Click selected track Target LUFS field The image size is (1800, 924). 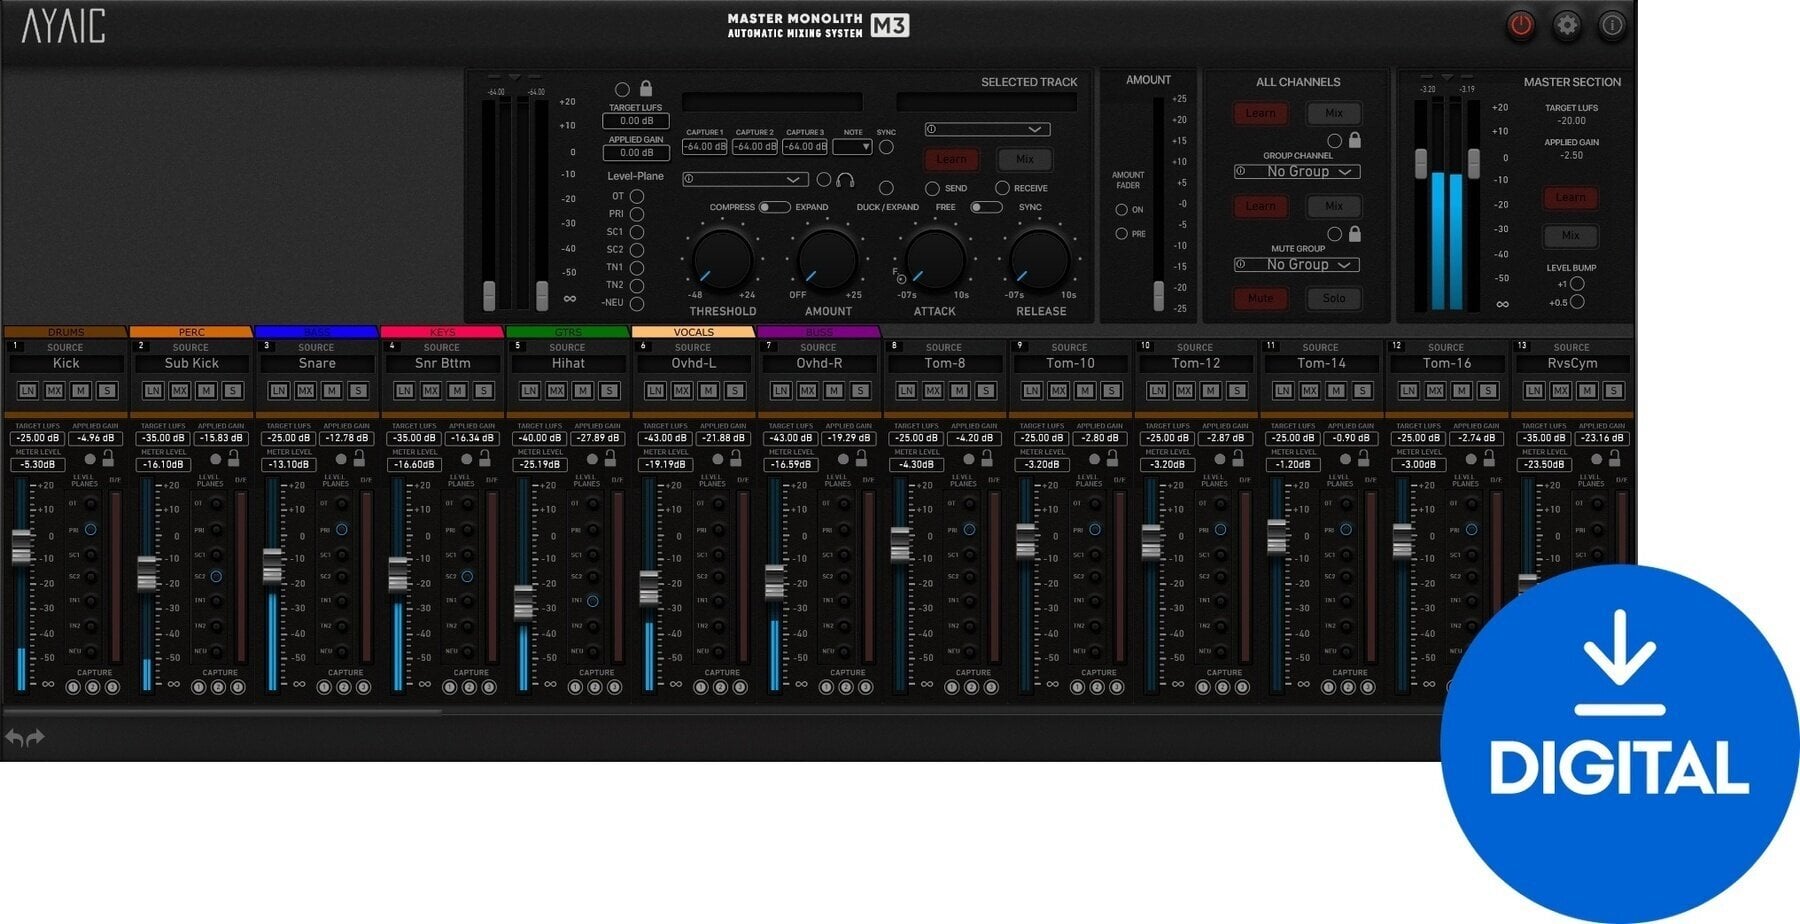[x=636, y=121]
